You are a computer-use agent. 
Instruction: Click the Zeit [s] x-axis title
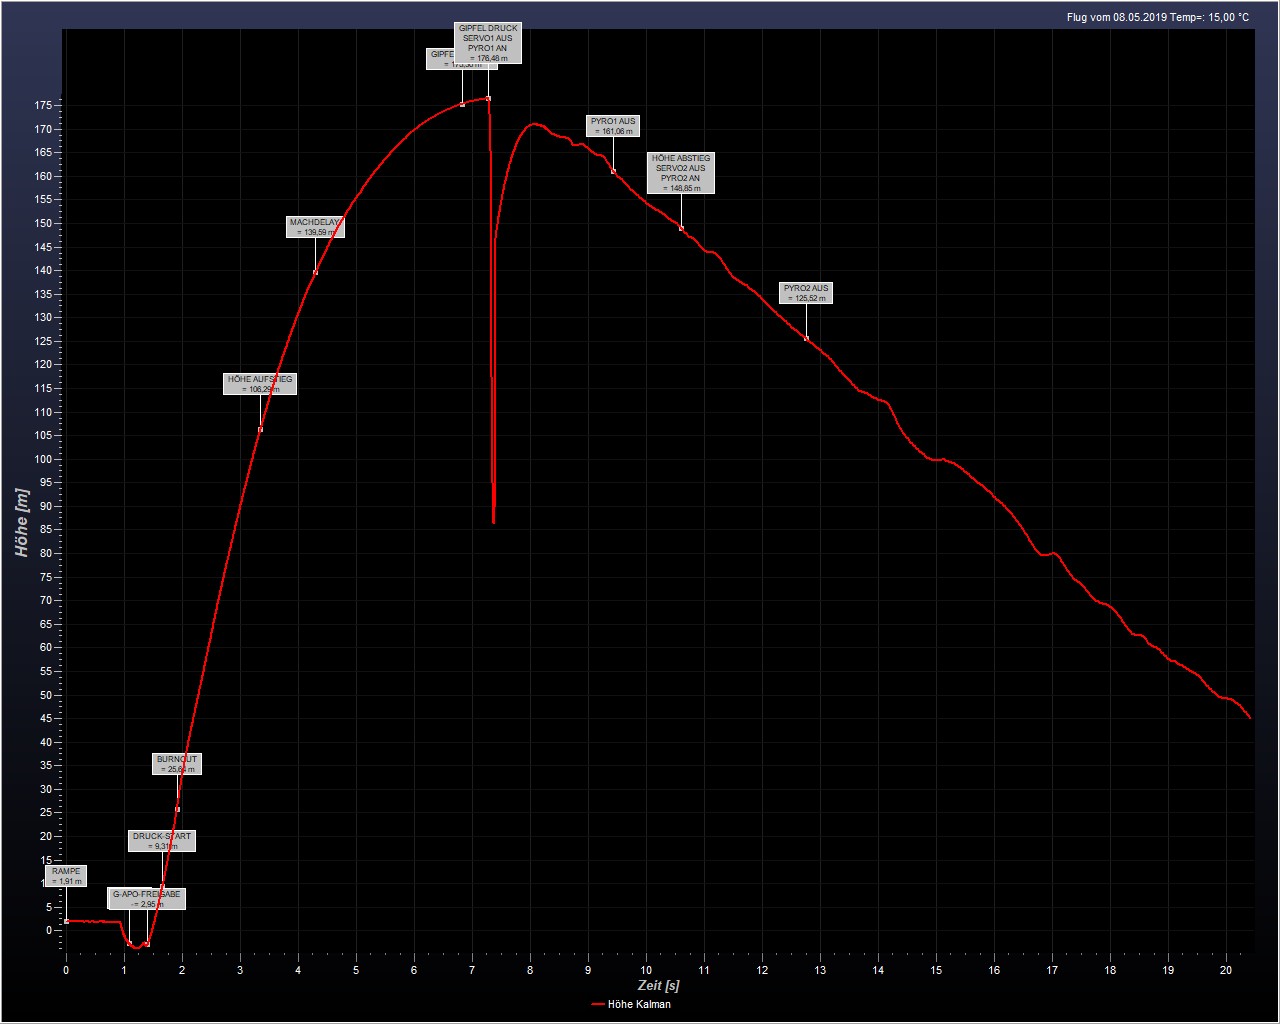658,986
